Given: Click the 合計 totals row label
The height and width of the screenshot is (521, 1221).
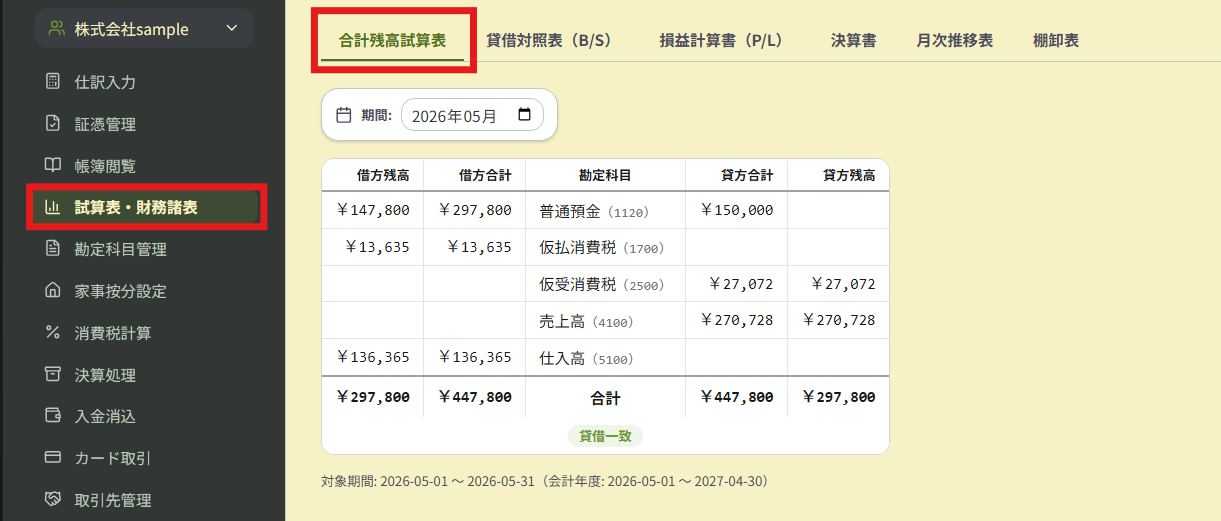Looking at the screenshot, I should (x=605, y=398).
